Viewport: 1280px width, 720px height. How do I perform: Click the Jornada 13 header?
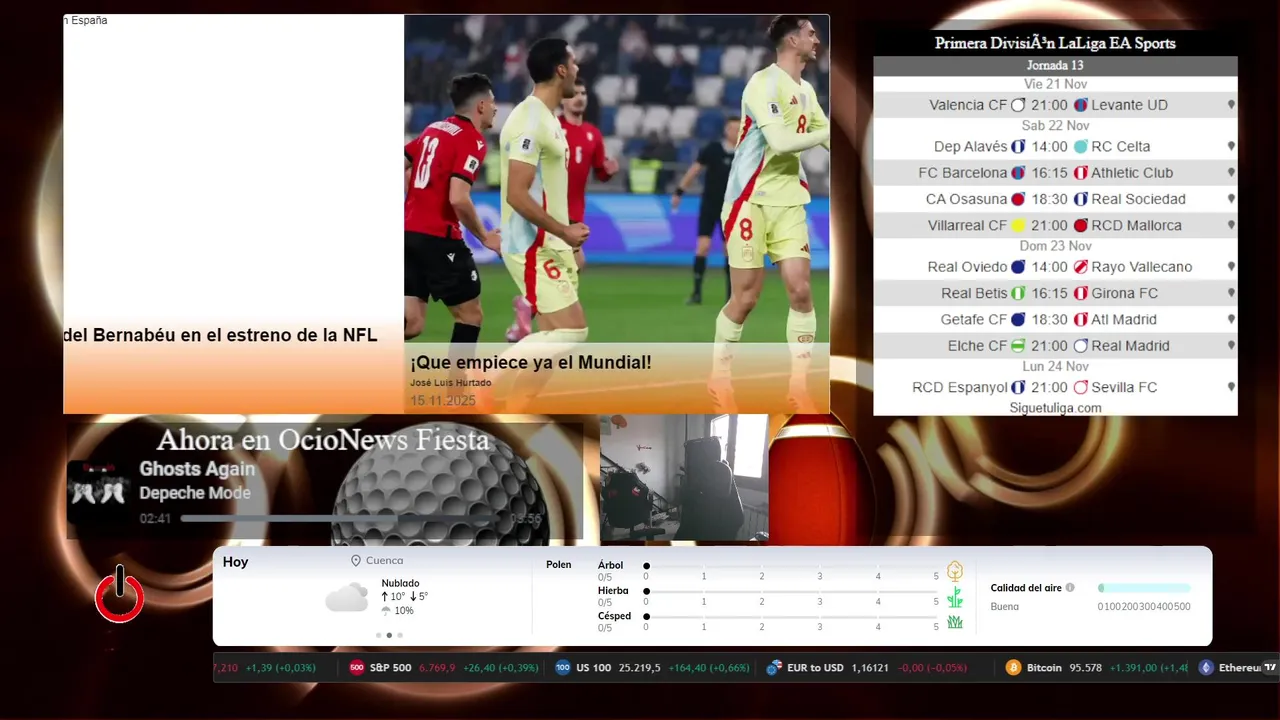1055,66
